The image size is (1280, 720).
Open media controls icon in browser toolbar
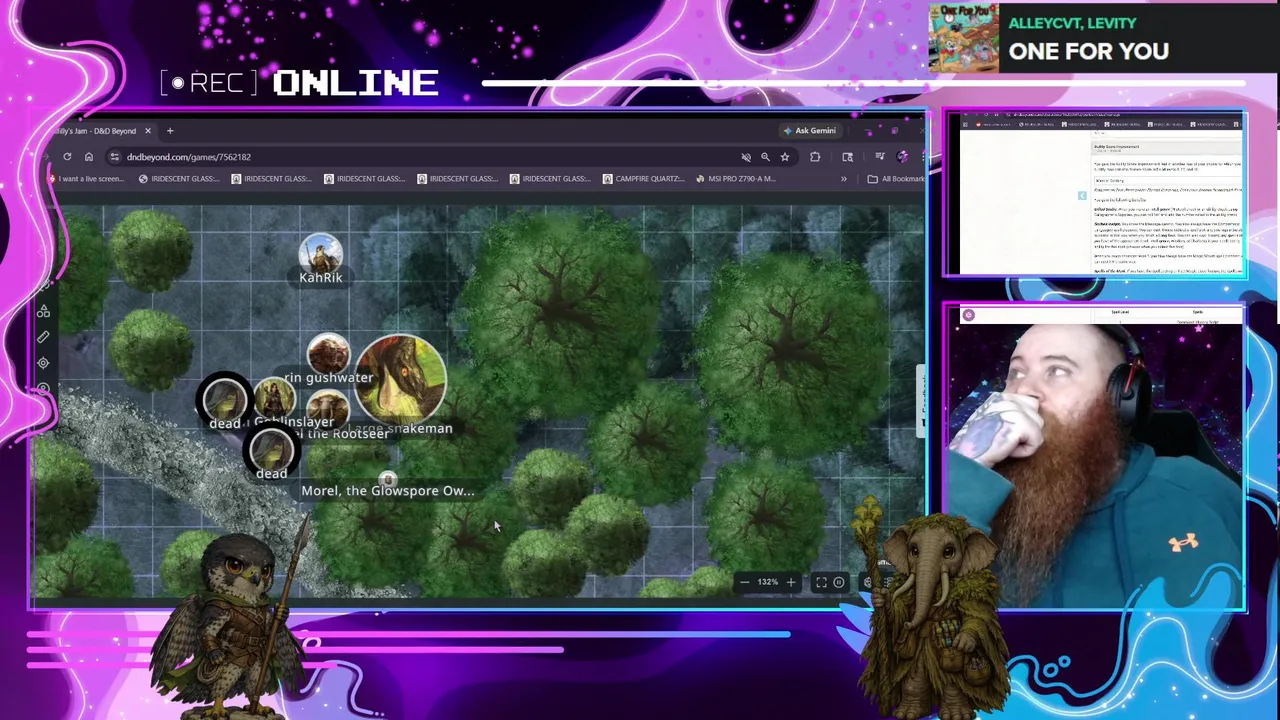[880, 157]
